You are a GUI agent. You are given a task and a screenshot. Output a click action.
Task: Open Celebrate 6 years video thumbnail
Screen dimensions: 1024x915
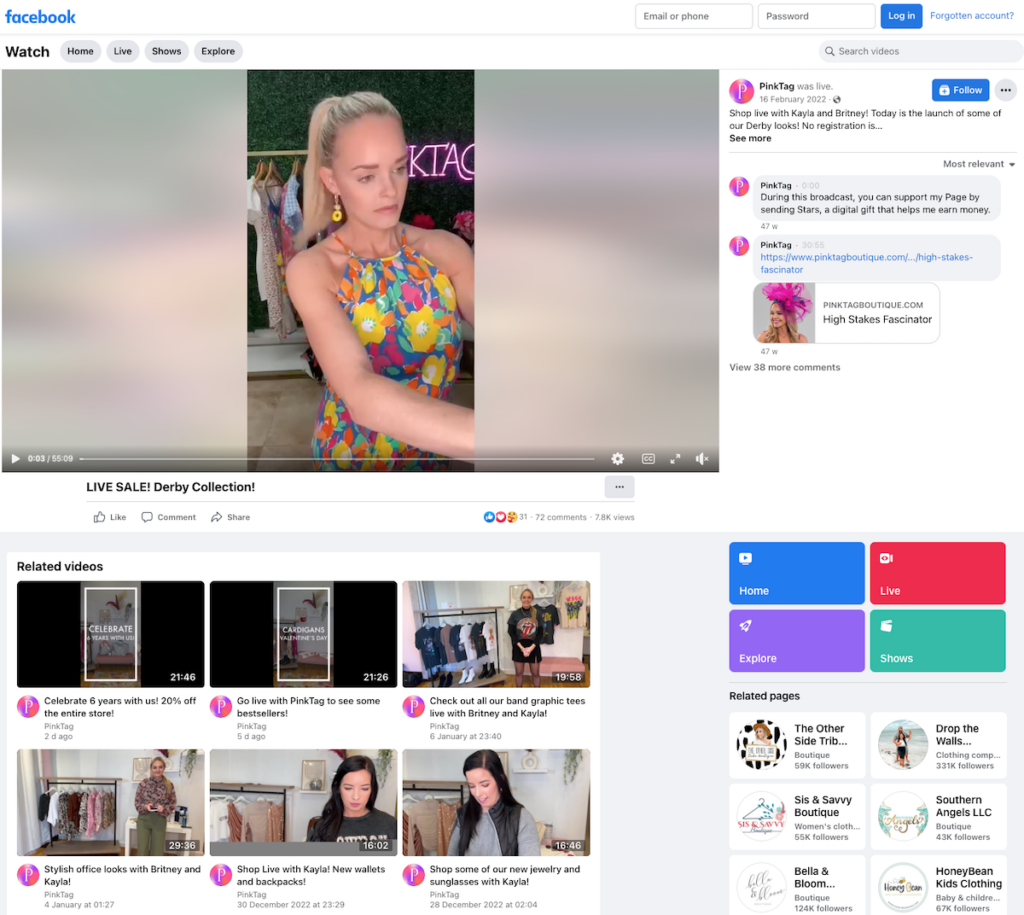coord(110,634)
